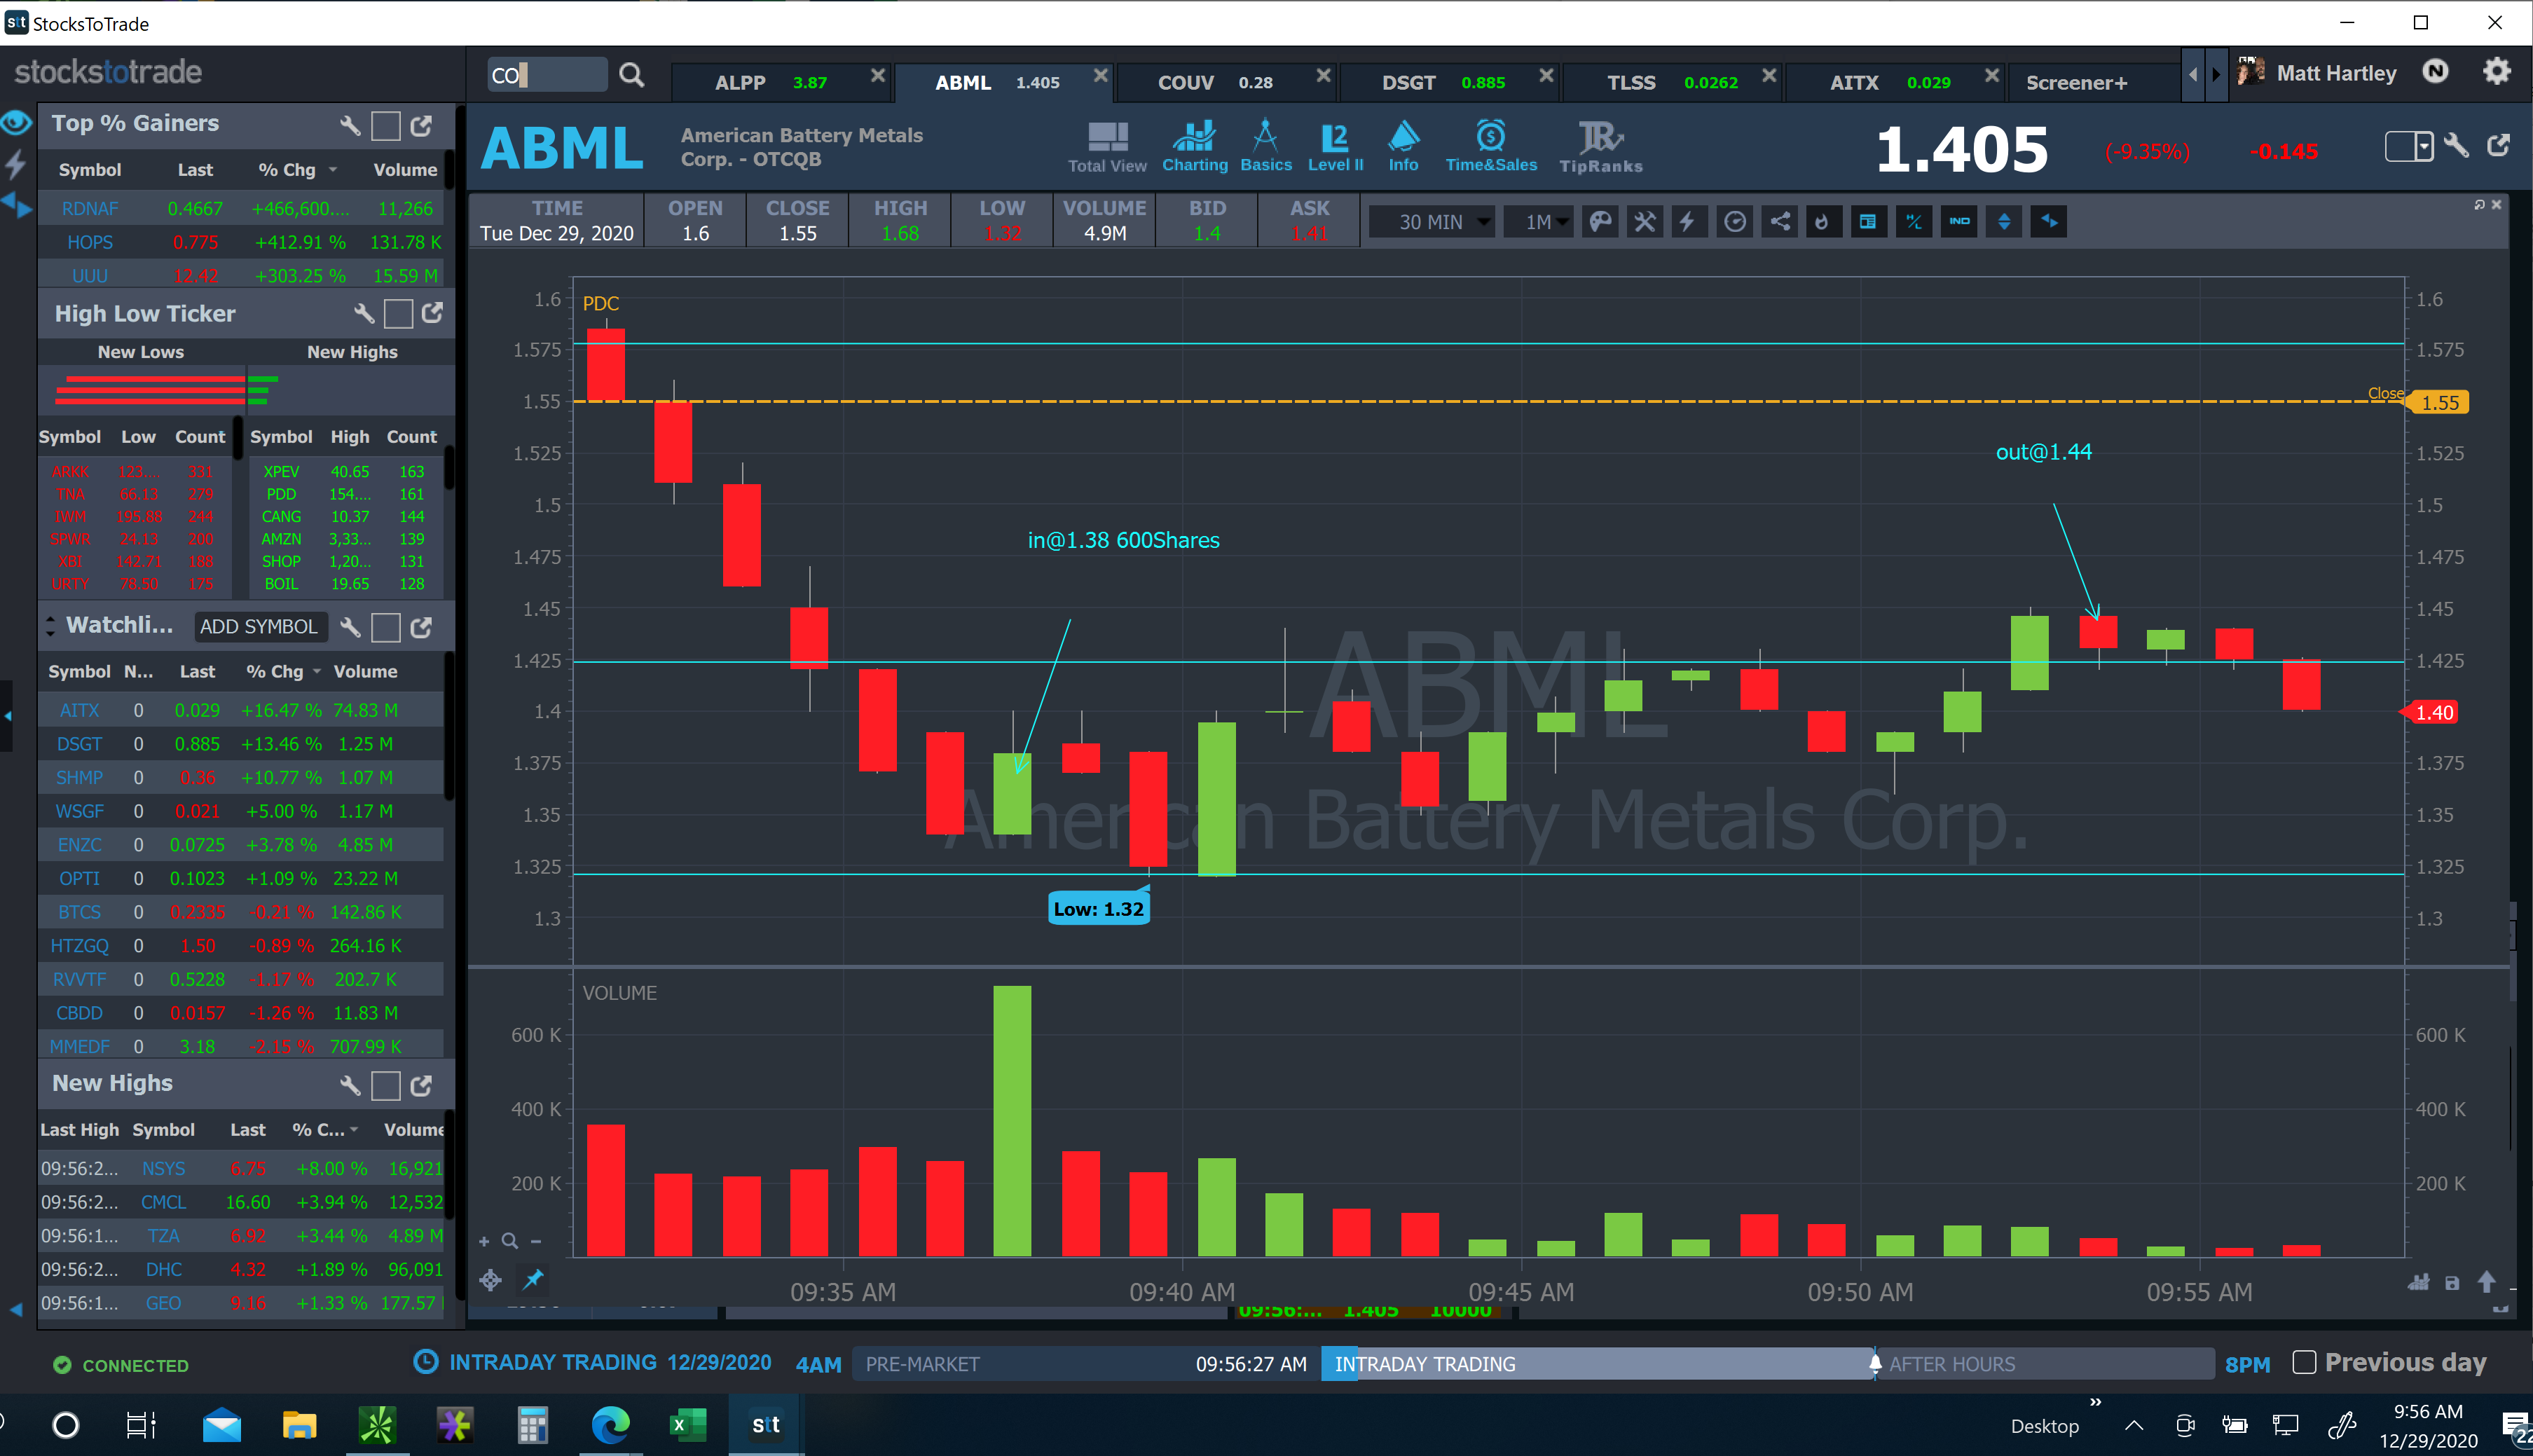Open the 30 MIN interval dropdown
Image resolution: width=2533 pixels, height=1456 pixels.
[1431, 222]
